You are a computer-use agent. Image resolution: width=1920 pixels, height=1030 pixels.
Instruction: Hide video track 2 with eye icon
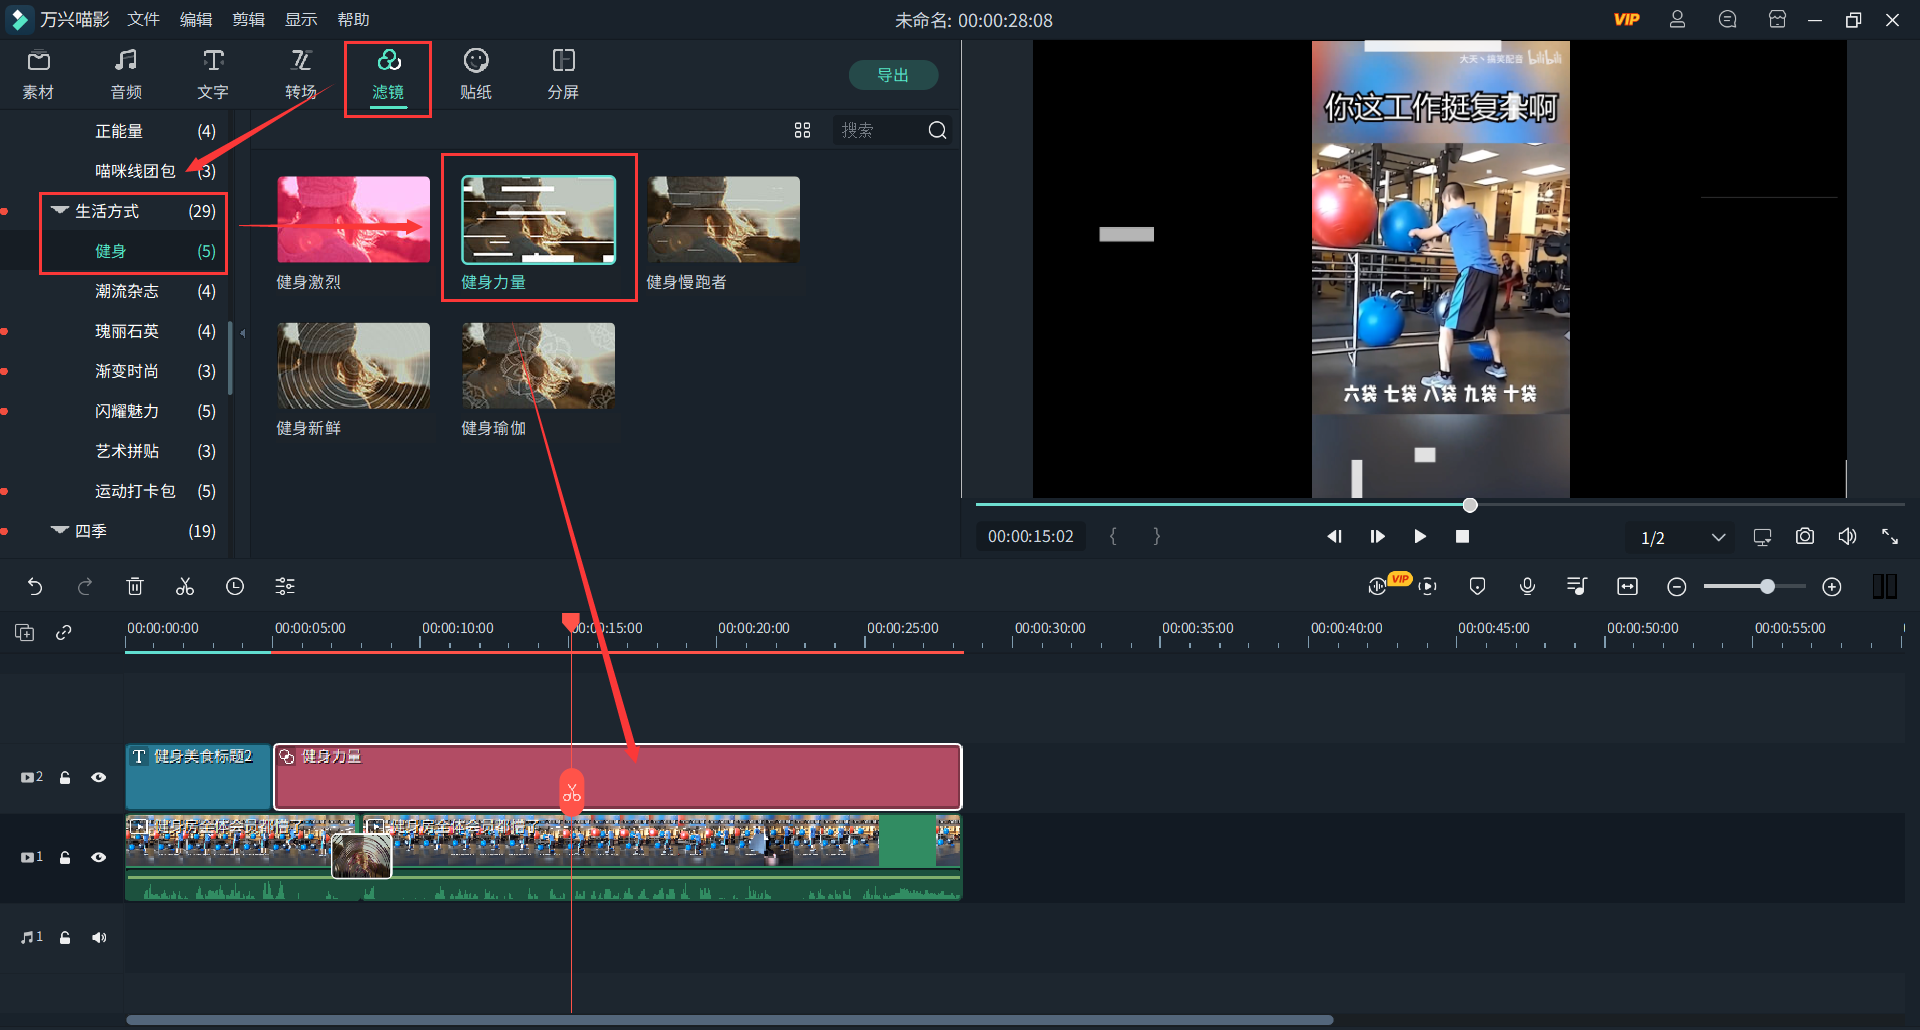coord(98,777)
